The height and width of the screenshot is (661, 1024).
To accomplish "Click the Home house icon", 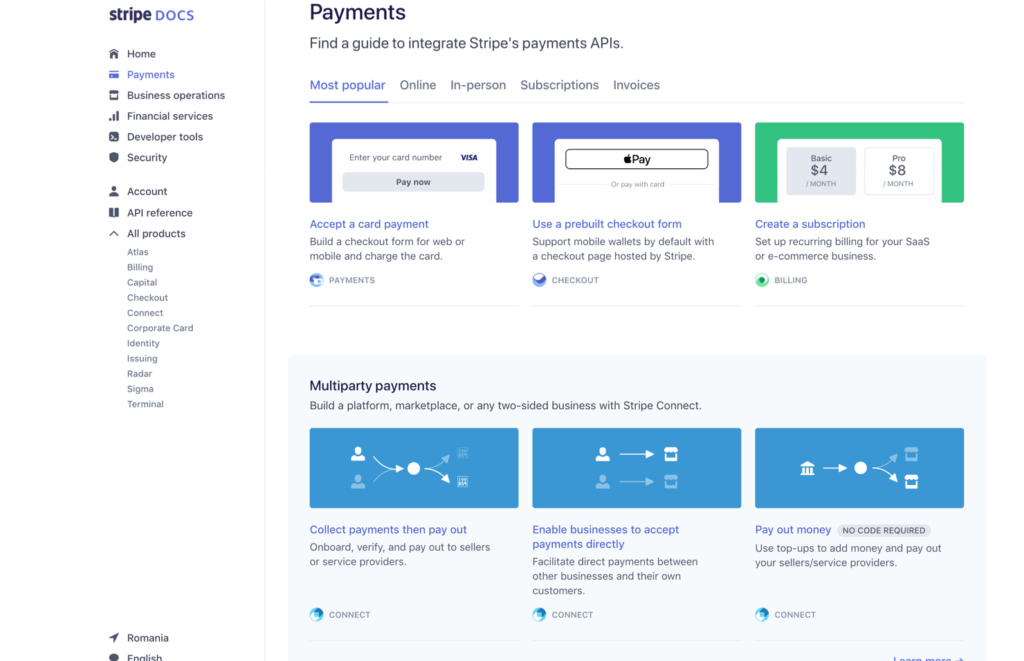I will [x=114, y=54].
